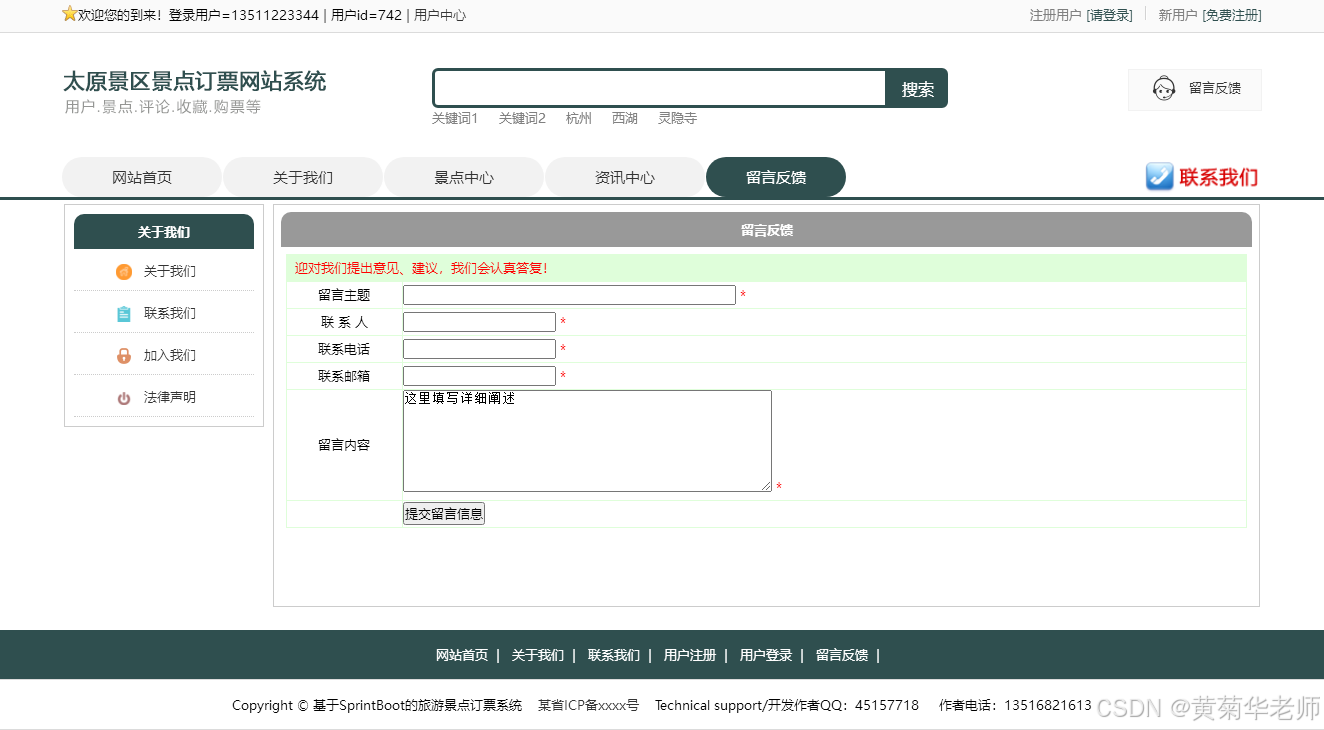
Task: Click the 关键词2 search suggestion
Action: pyautogui.click(x=522, y=118)
